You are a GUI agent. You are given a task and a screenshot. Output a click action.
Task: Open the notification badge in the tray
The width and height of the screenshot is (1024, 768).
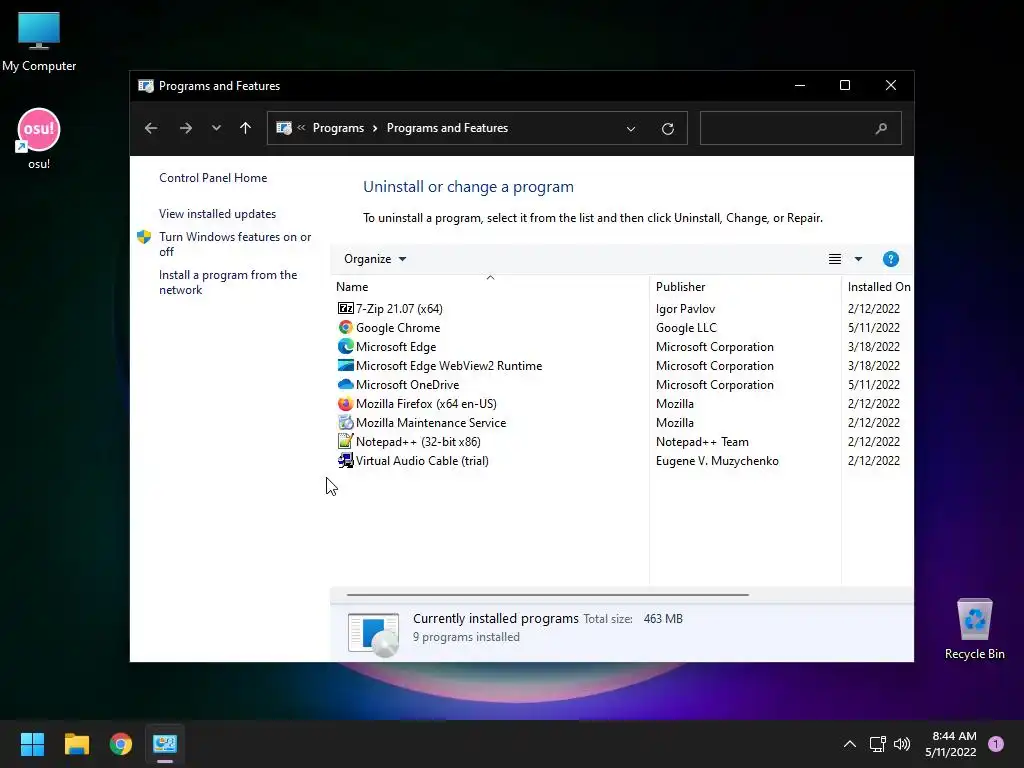pos(995,744)
